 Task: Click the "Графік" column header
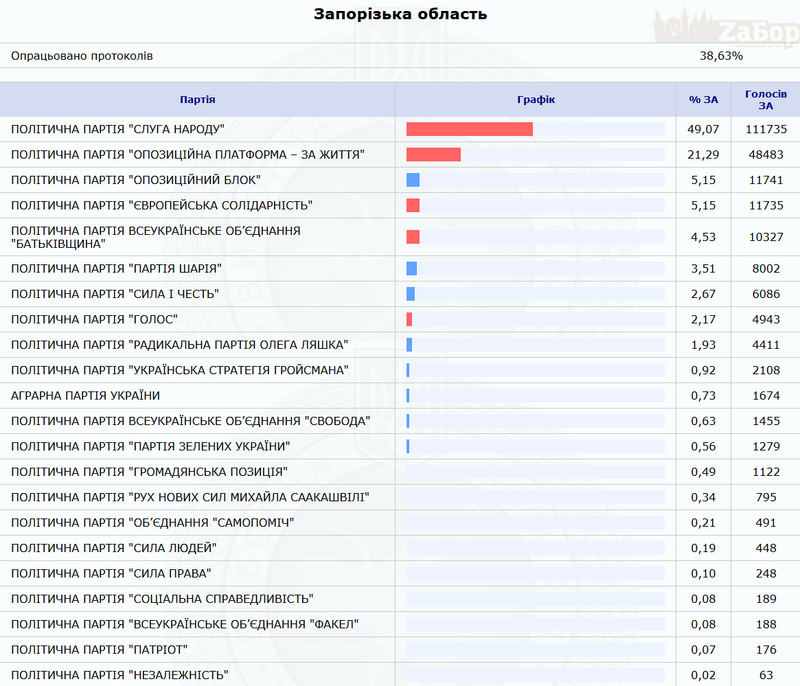(x=535, y=100)
